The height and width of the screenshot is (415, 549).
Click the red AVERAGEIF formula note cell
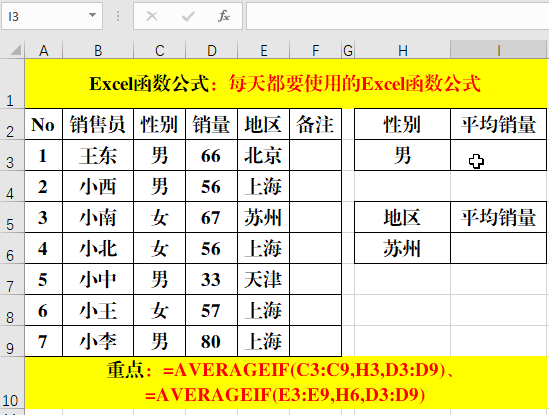click(285, 383)
